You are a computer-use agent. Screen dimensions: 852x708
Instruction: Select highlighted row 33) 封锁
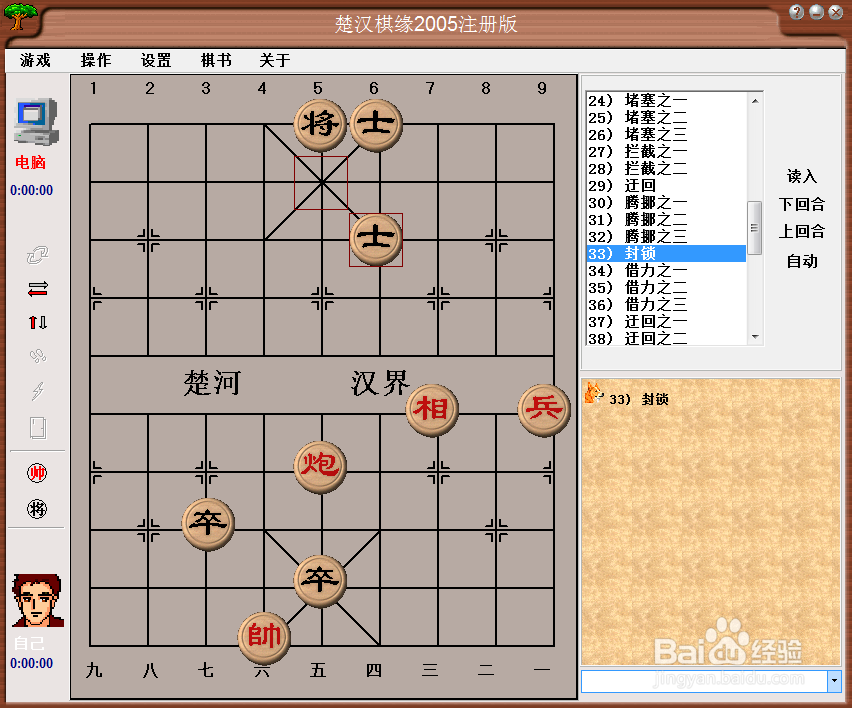click(666, 254)
